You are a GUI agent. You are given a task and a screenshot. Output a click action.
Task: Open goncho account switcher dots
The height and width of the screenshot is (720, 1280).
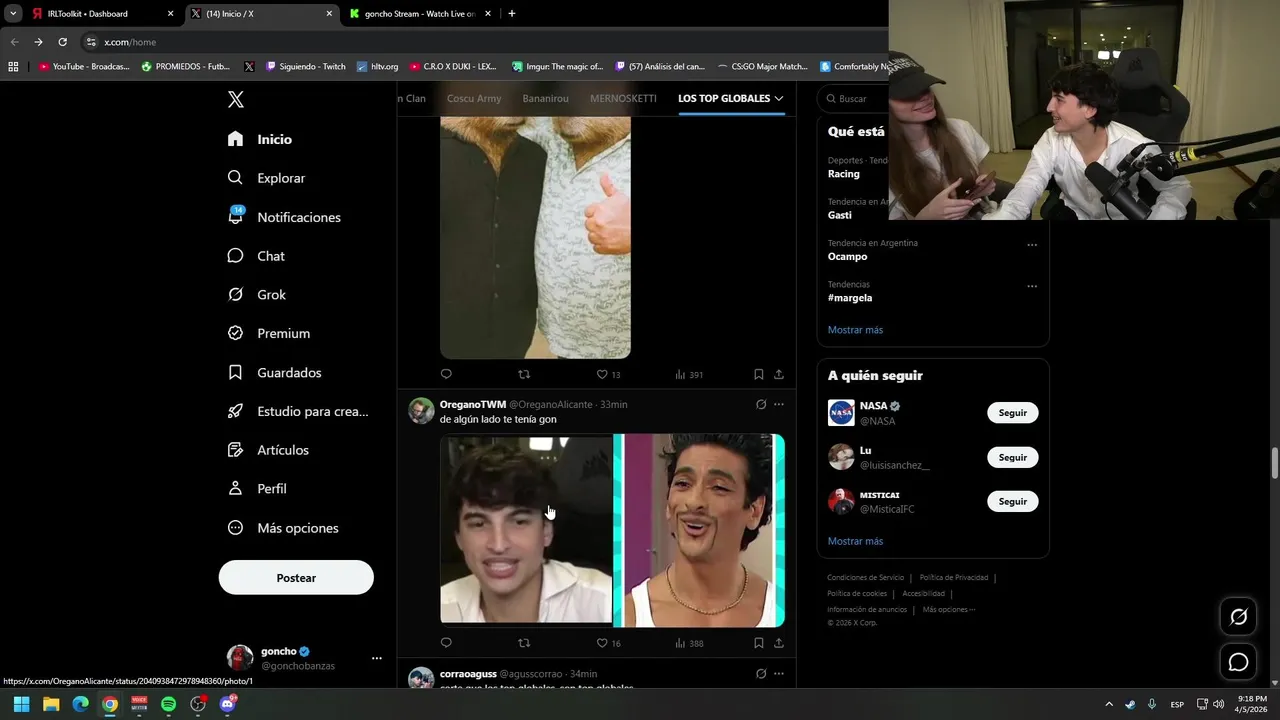pyautogui.click(x=377, y=658)
